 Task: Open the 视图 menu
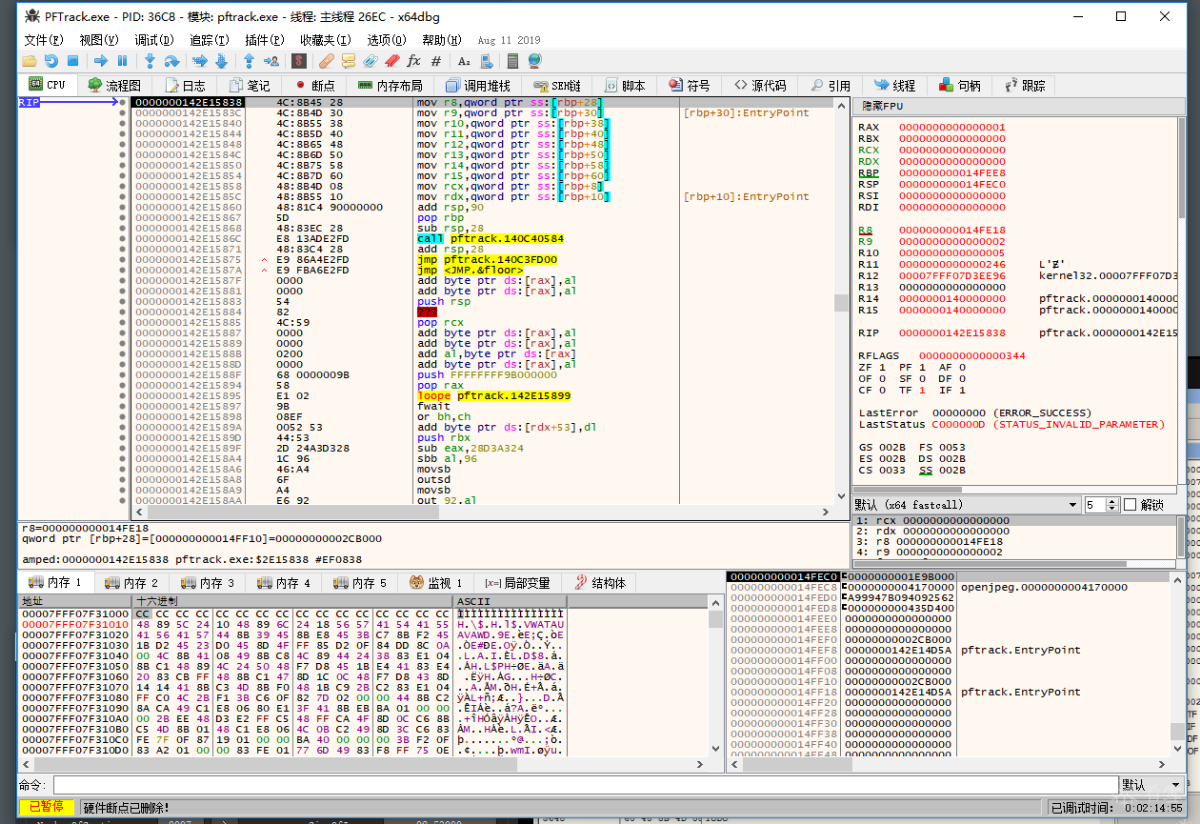coord(99,40)
